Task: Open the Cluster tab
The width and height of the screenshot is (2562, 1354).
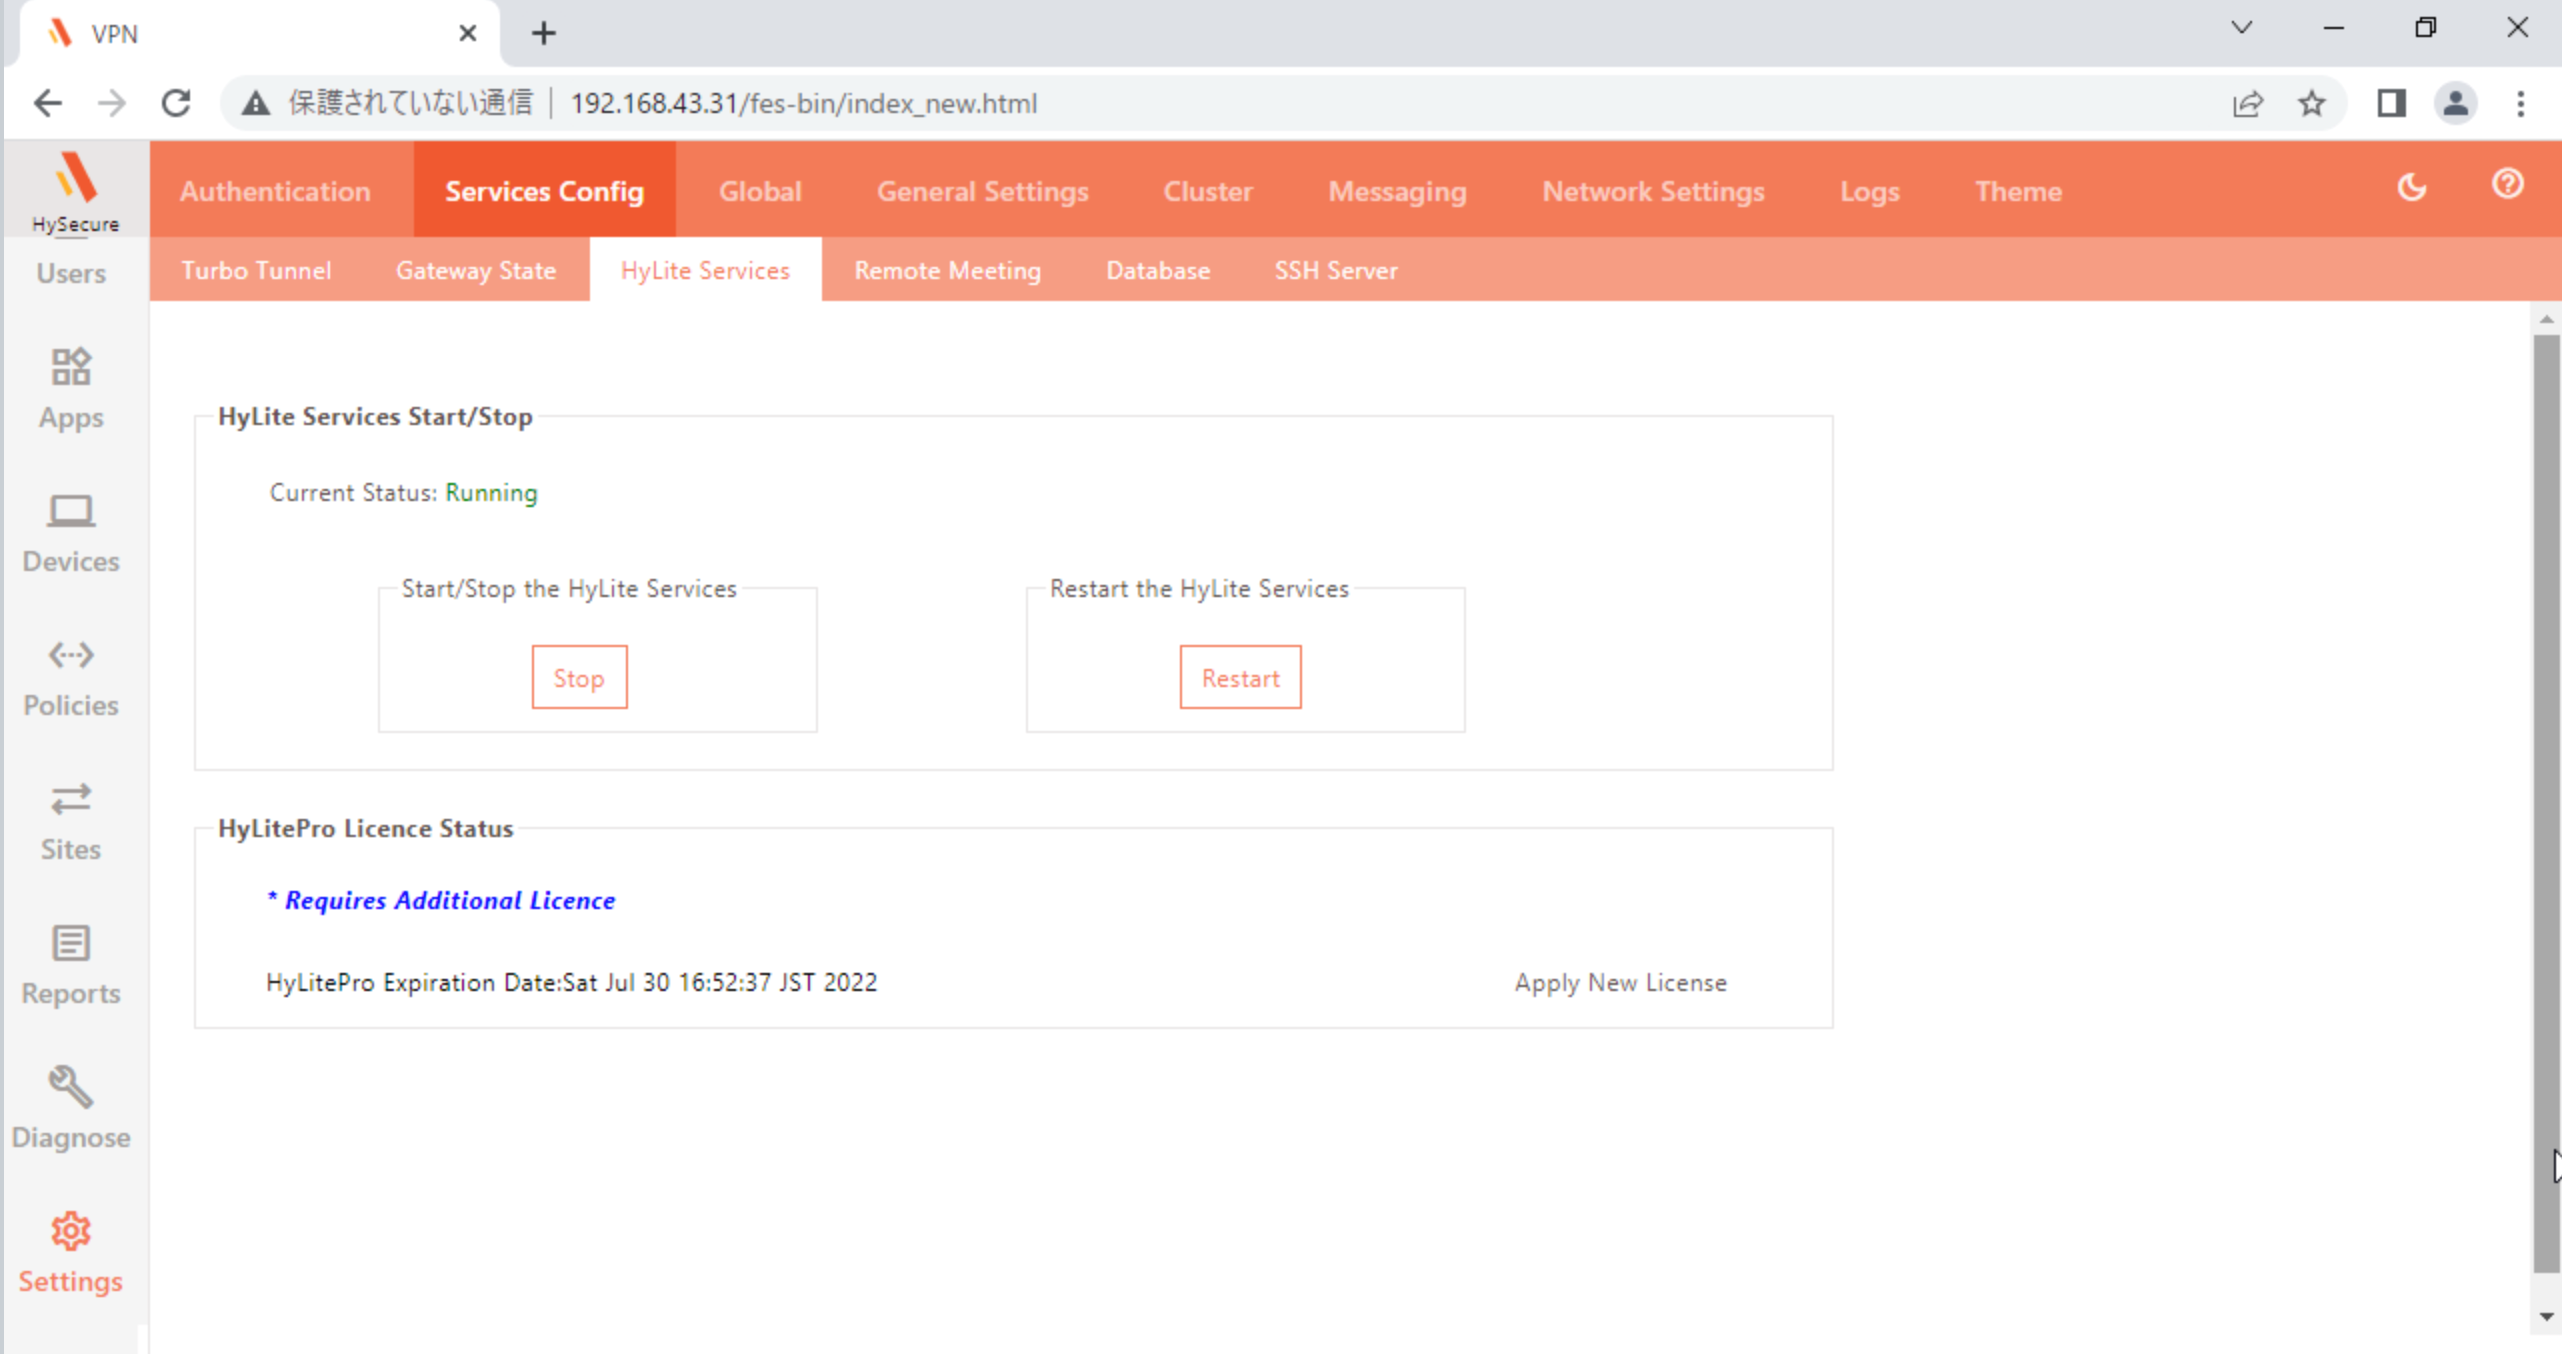Action: pyautogui.click(x=1207, y=190)
